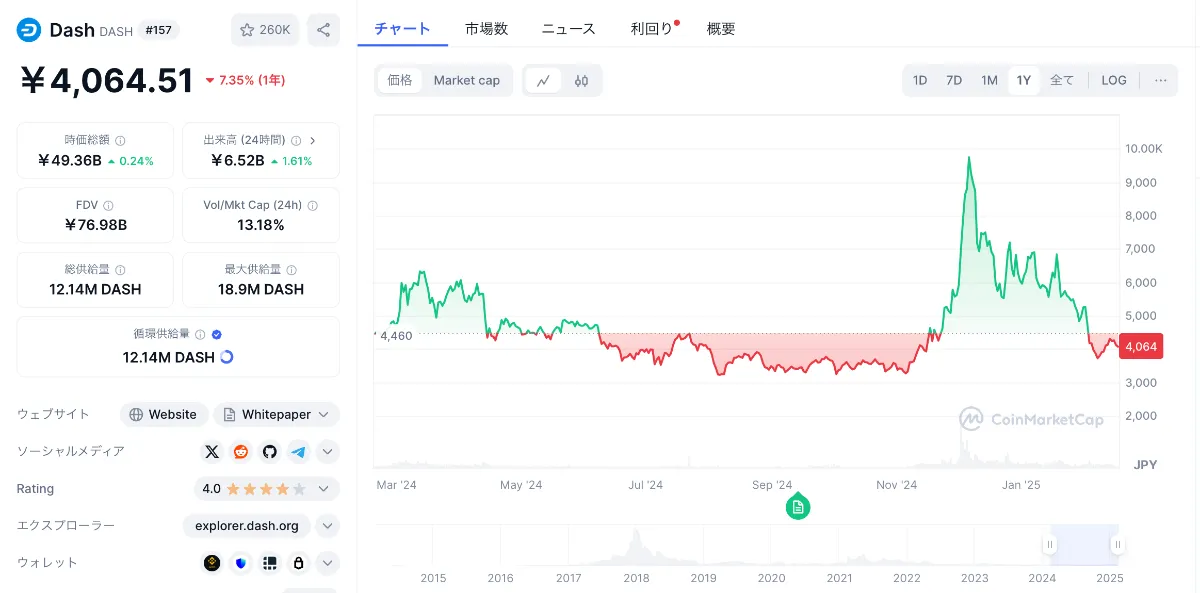Screen dimensions: 1200x593
Task: Toggle the chart to 価格 mode
Action: (x=399, y=80)
